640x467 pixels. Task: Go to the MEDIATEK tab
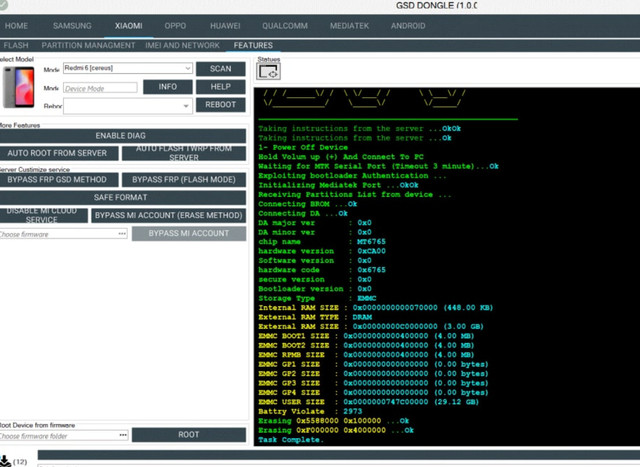(349, 26)
